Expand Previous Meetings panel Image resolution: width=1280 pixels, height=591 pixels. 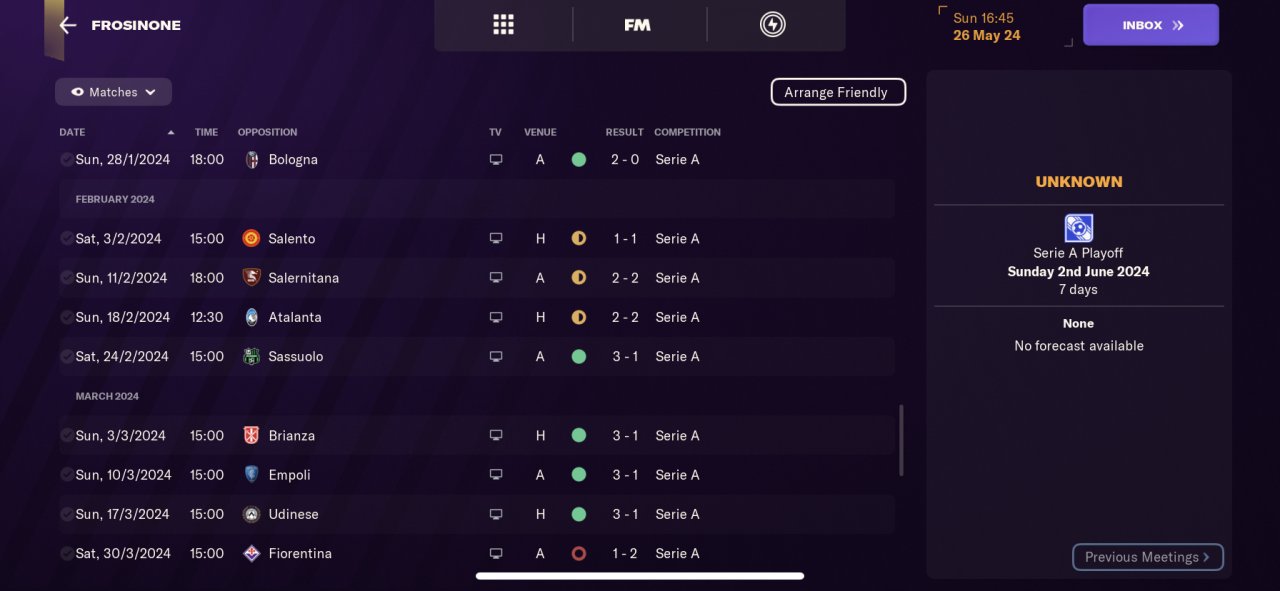tap(1147, 557)
